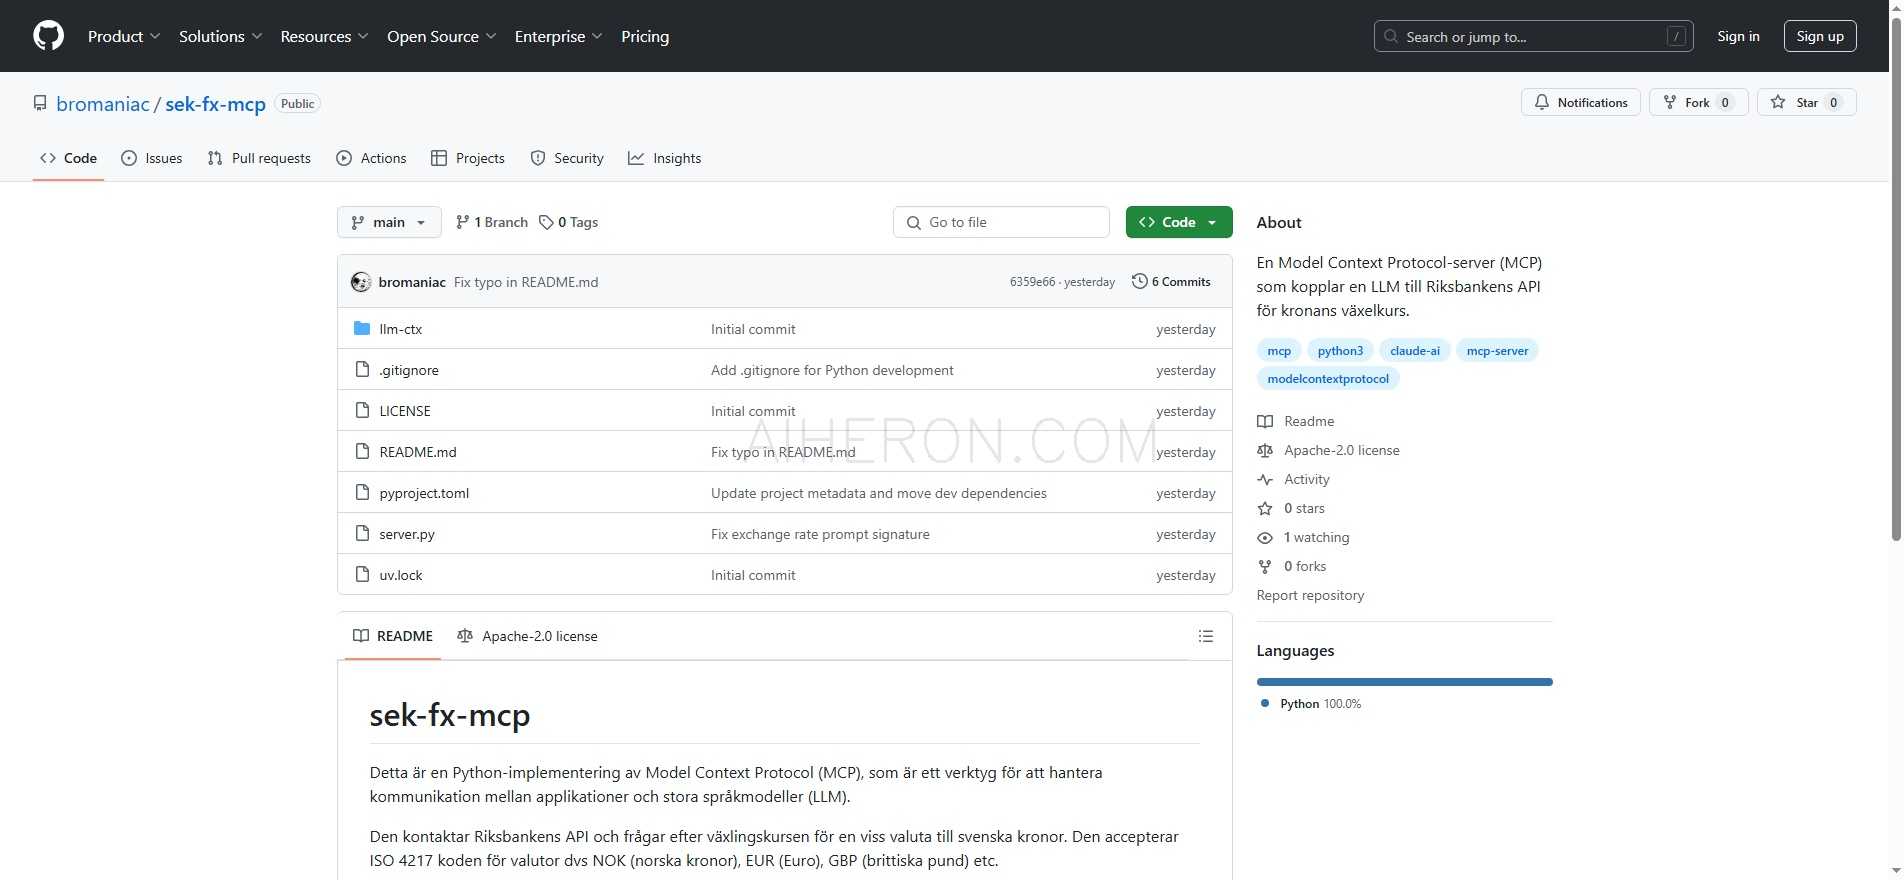The height and width of the screenshot is (880, 1904).
Task: Open 'Update project metadata and move dev dependencies' message
Action: 879,493
